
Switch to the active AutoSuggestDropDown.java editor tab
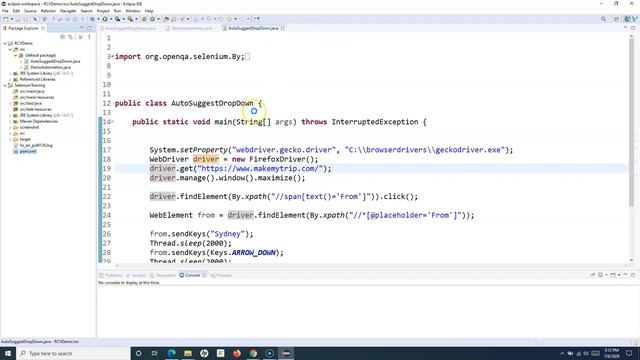click(x=253, y=28)
